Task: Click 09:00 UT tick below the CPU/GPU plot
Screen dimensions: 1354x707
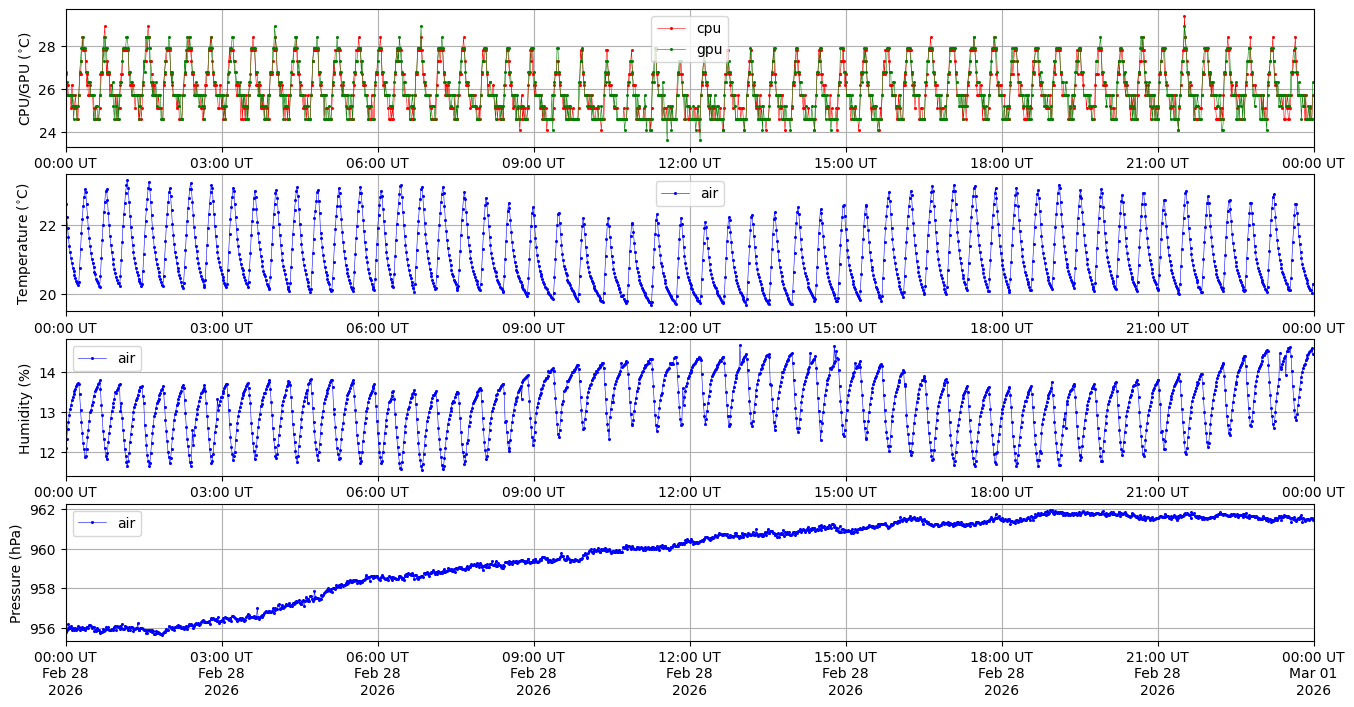Action: coord(533,162)
